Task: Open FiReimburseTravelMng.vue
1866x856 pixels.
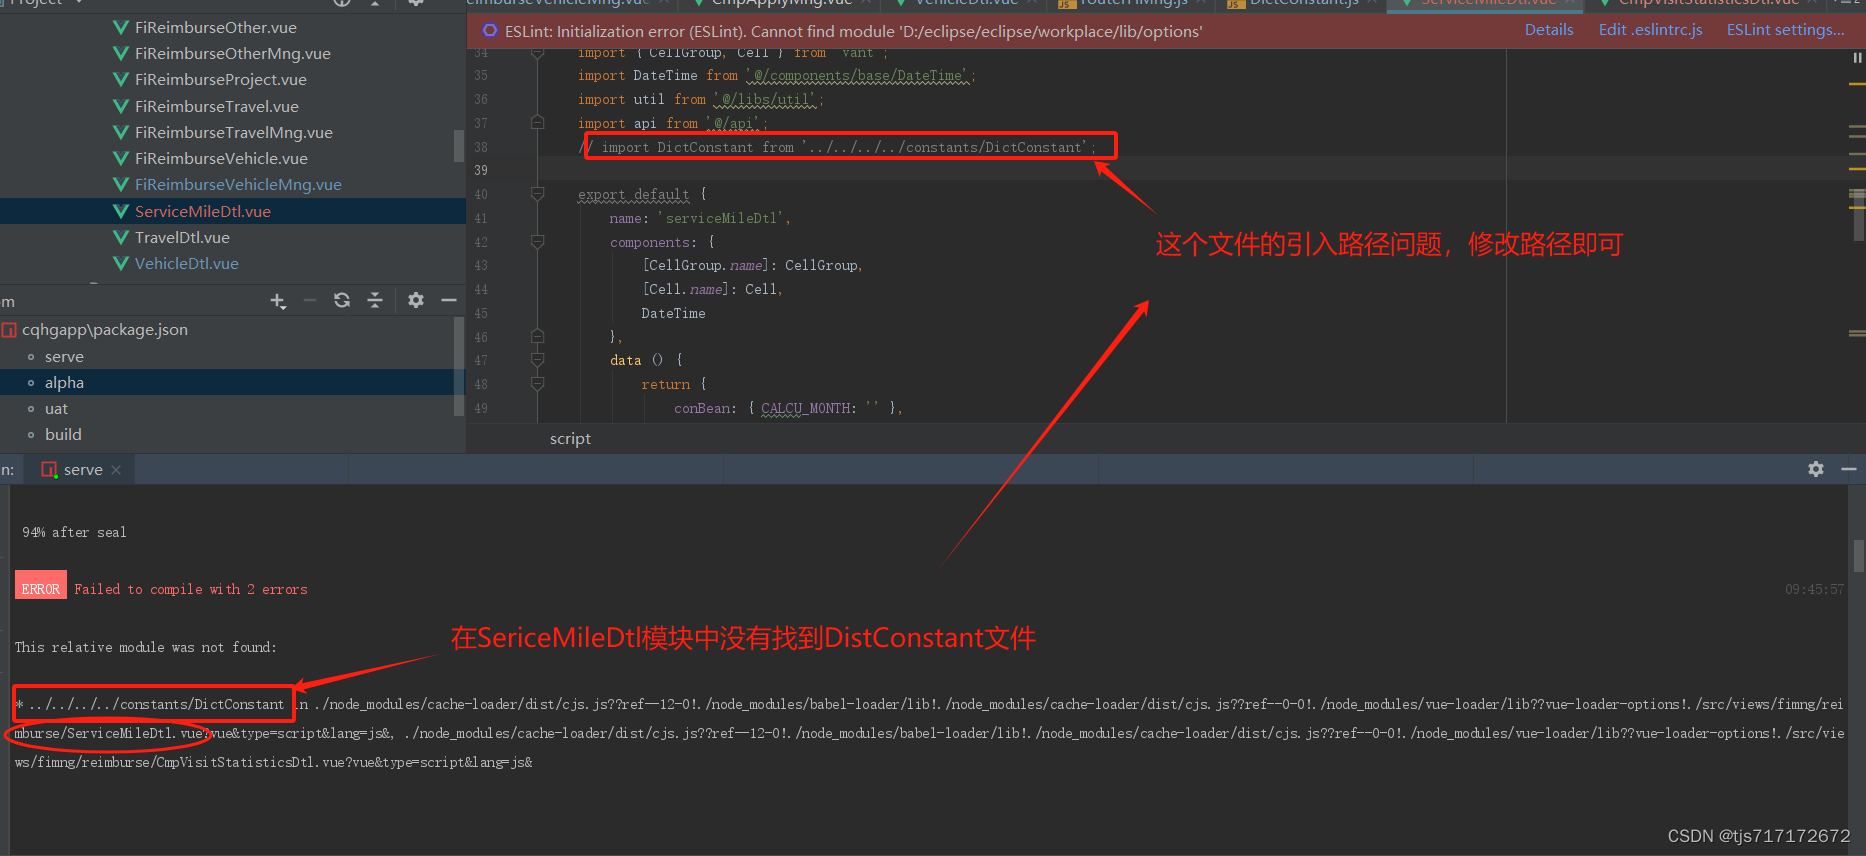Action: (234, 132)
